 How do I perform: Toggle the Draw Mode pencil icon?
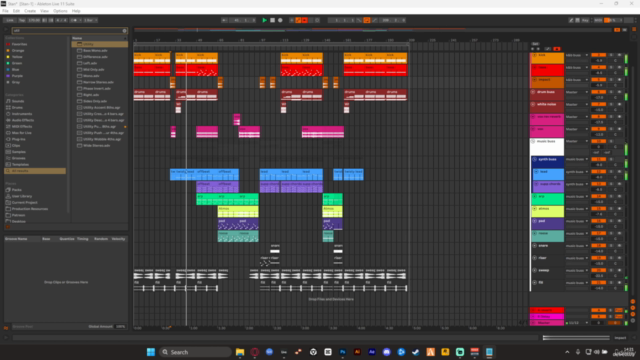pyautogui.click(x=571, y=20)
